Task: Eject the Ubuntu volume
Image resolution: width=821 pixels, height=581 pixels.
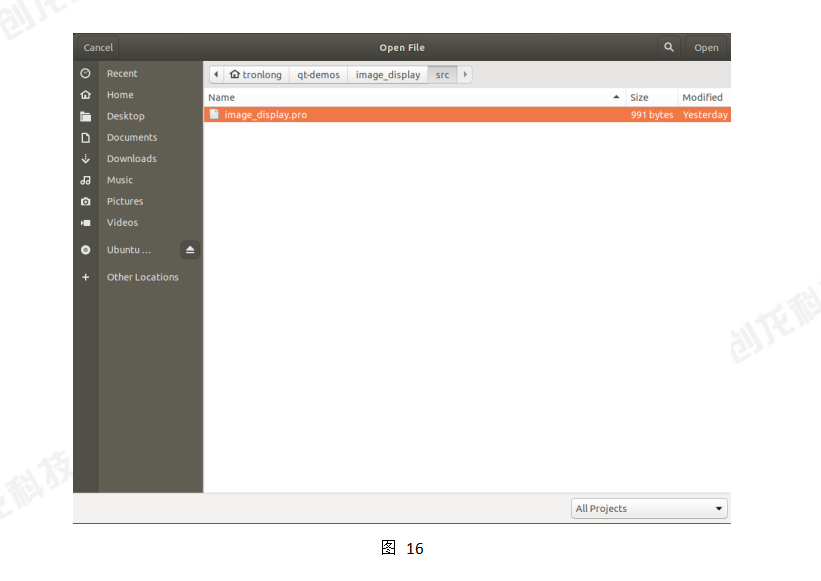Action: (190, 250)
